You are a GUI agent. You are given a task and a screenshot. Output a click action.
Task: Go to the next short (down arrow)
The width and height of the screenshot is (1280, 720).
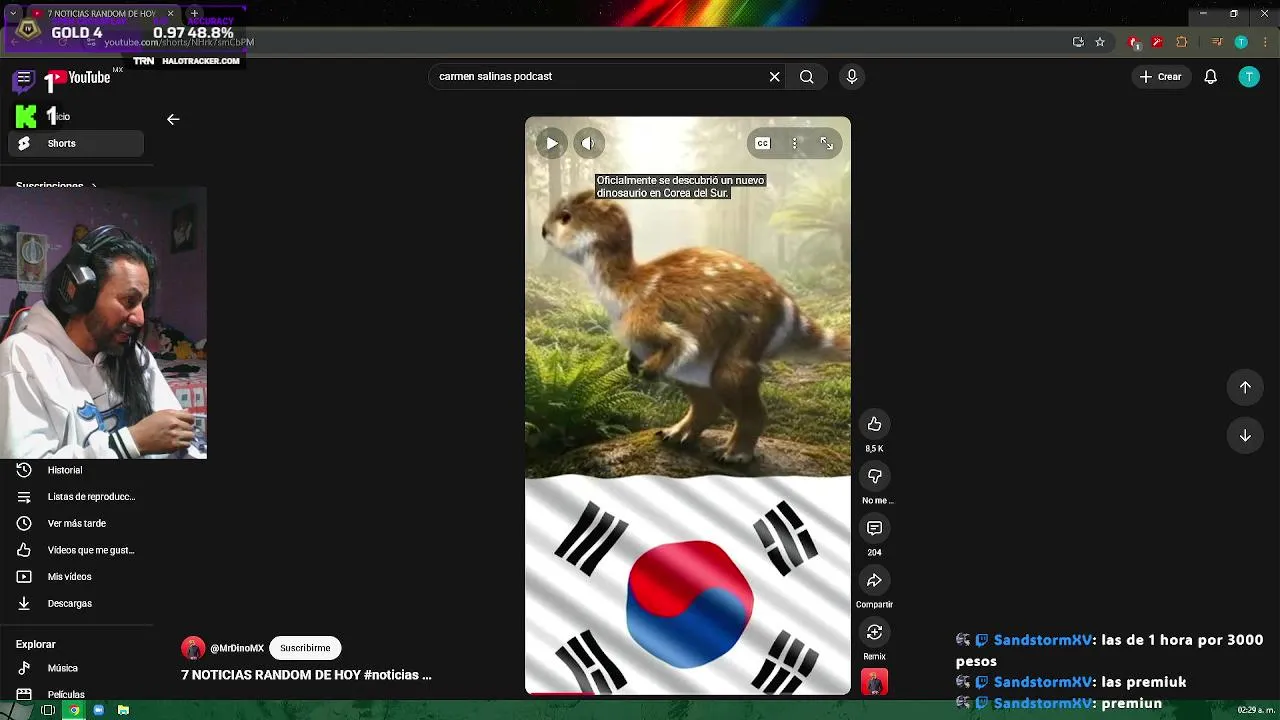pyautogui.click(x=1245, y=435)
